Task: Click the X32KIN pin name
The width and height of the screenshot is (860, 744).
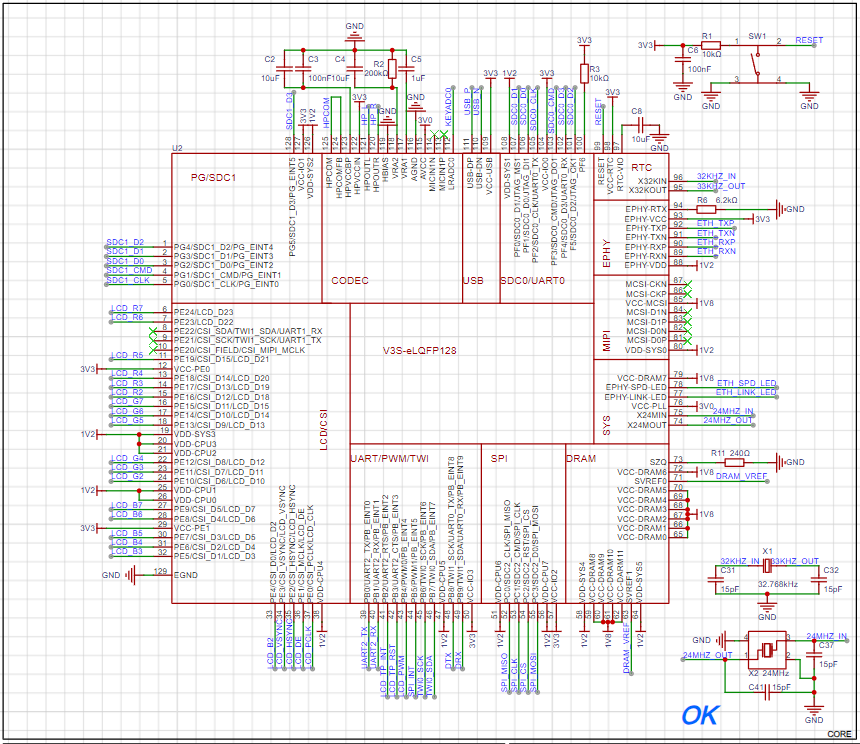Action: click(x=652, y=181)
